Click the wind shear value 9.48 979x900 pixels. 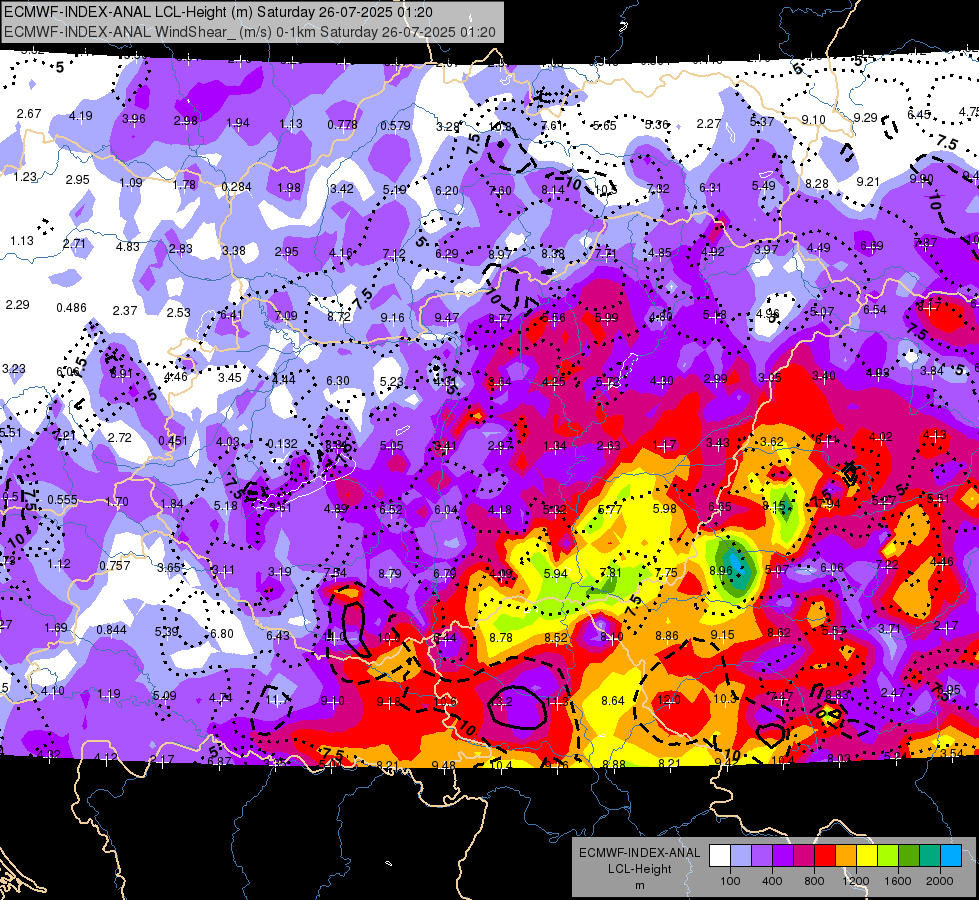tap(443, 764)
